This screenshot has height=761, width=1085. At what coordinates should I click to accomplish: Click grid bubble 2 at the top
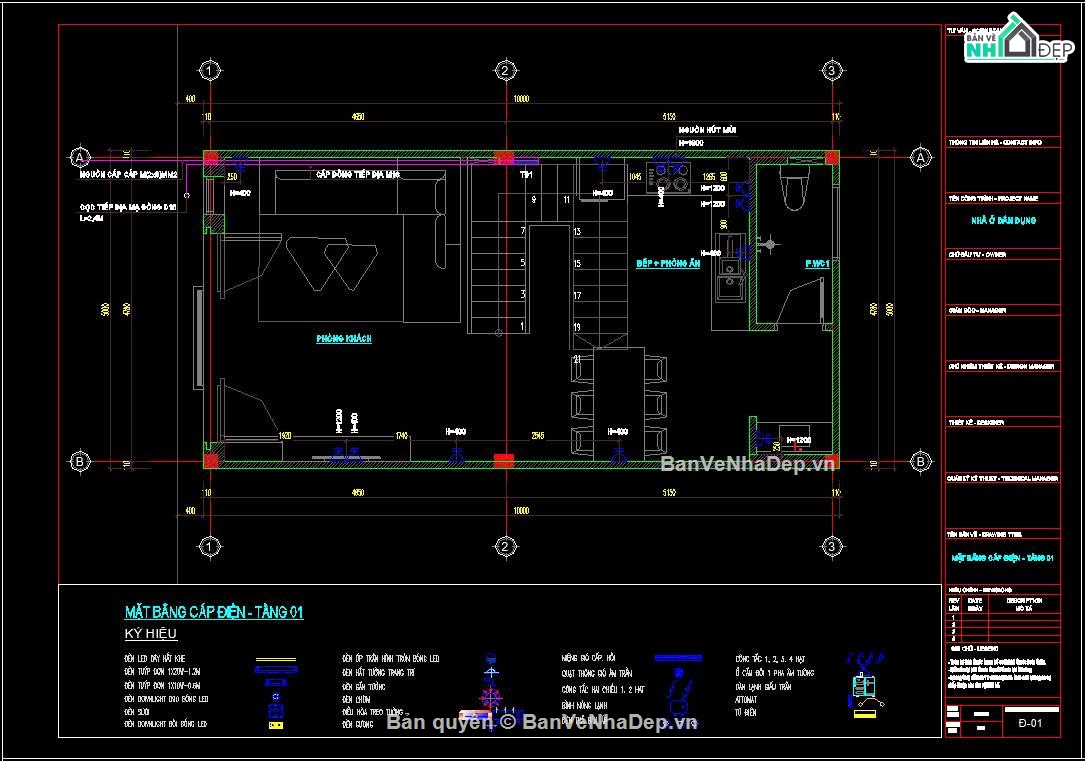[505, 71]
